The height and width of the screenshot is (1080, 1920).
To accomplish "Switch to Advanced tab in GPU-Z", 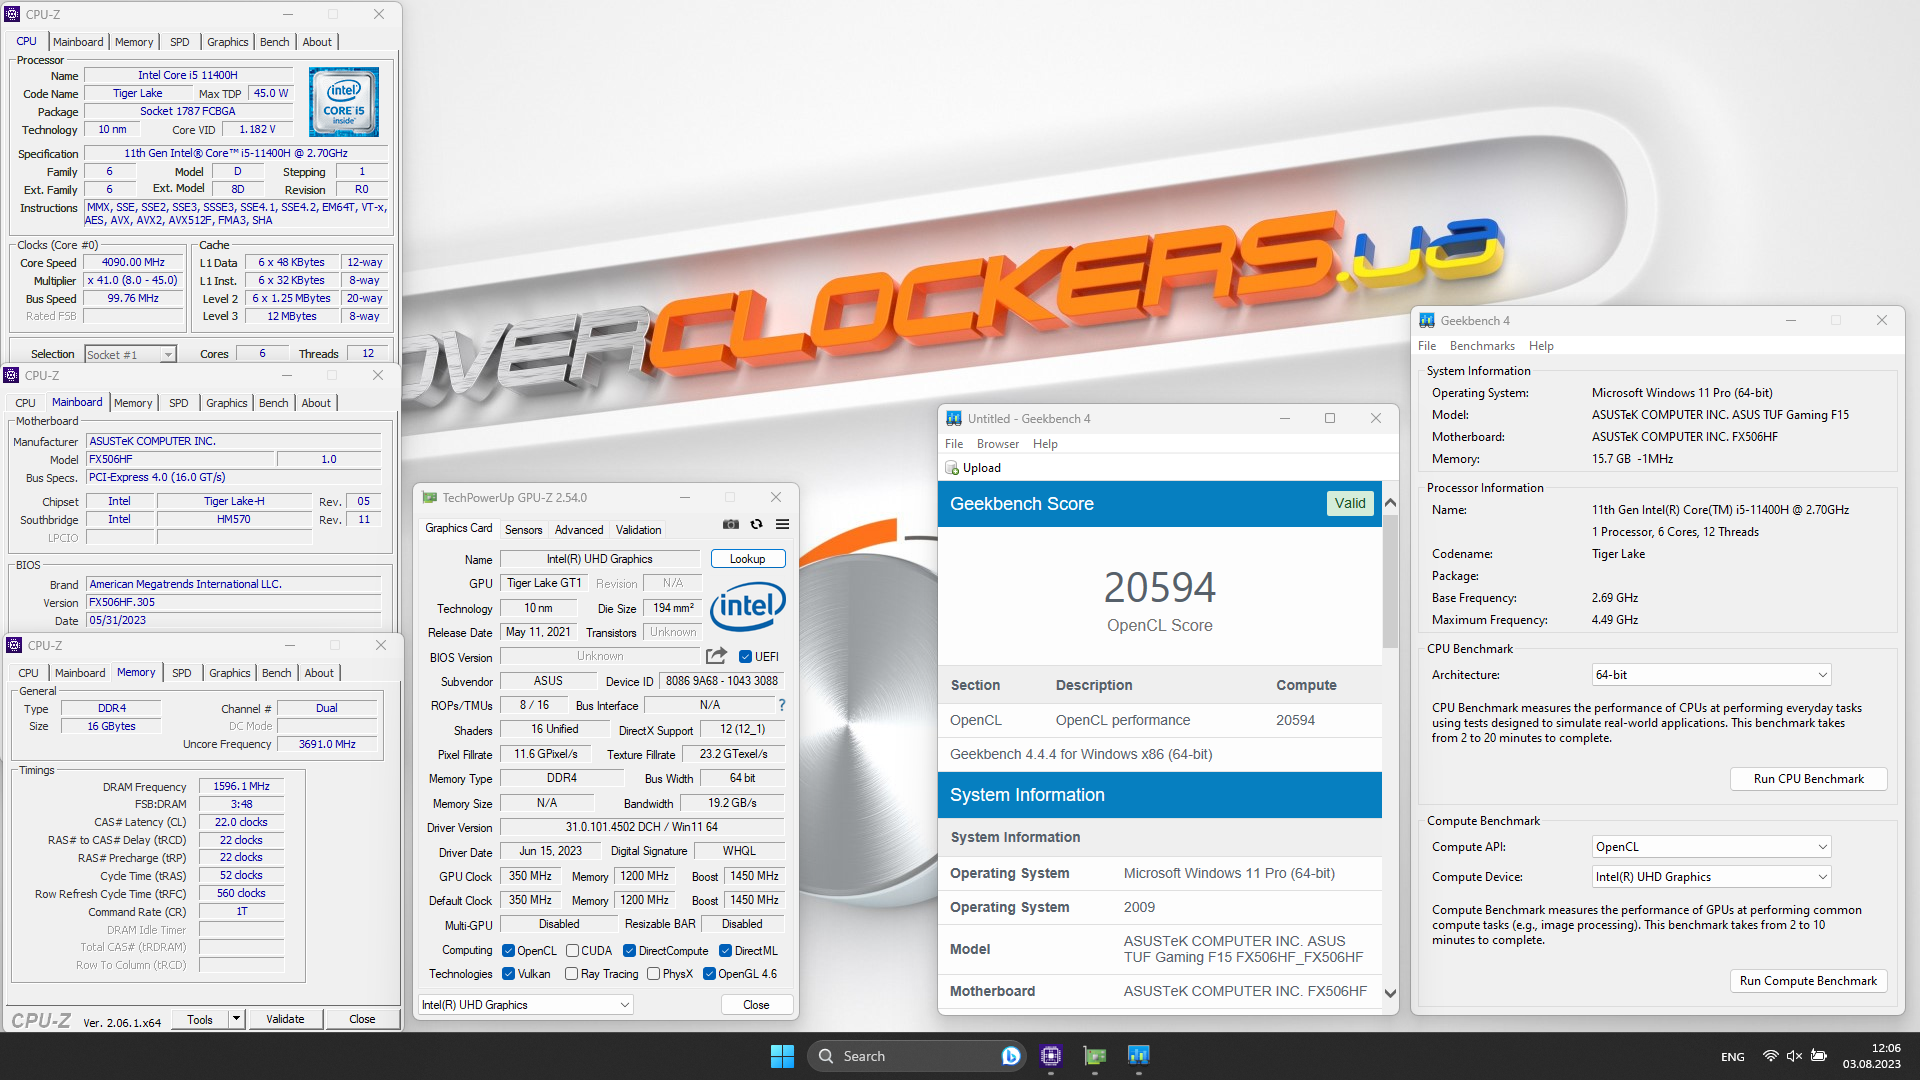I will tap(579, 530).
